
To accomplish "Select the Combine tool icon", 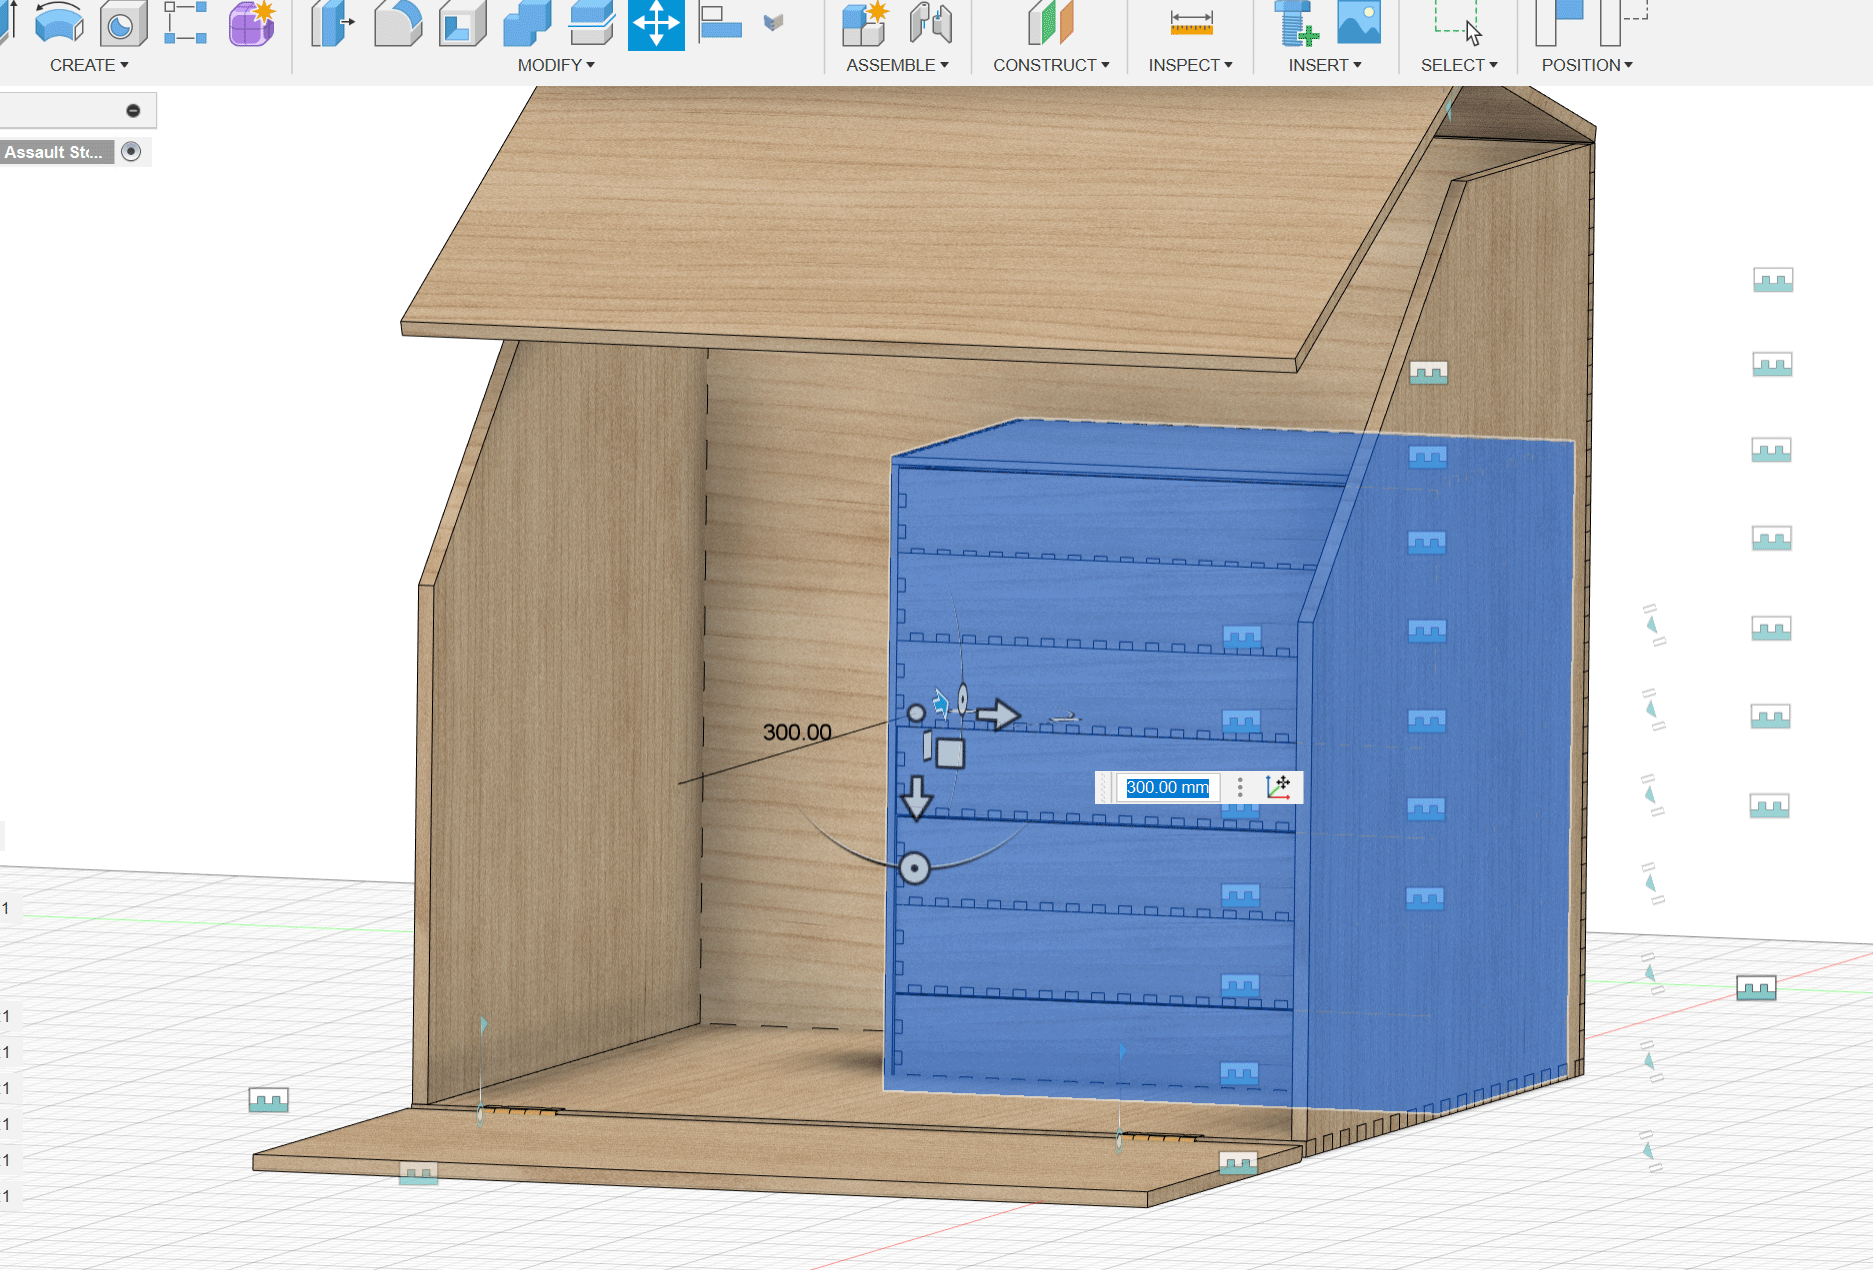I will (526, 23).
